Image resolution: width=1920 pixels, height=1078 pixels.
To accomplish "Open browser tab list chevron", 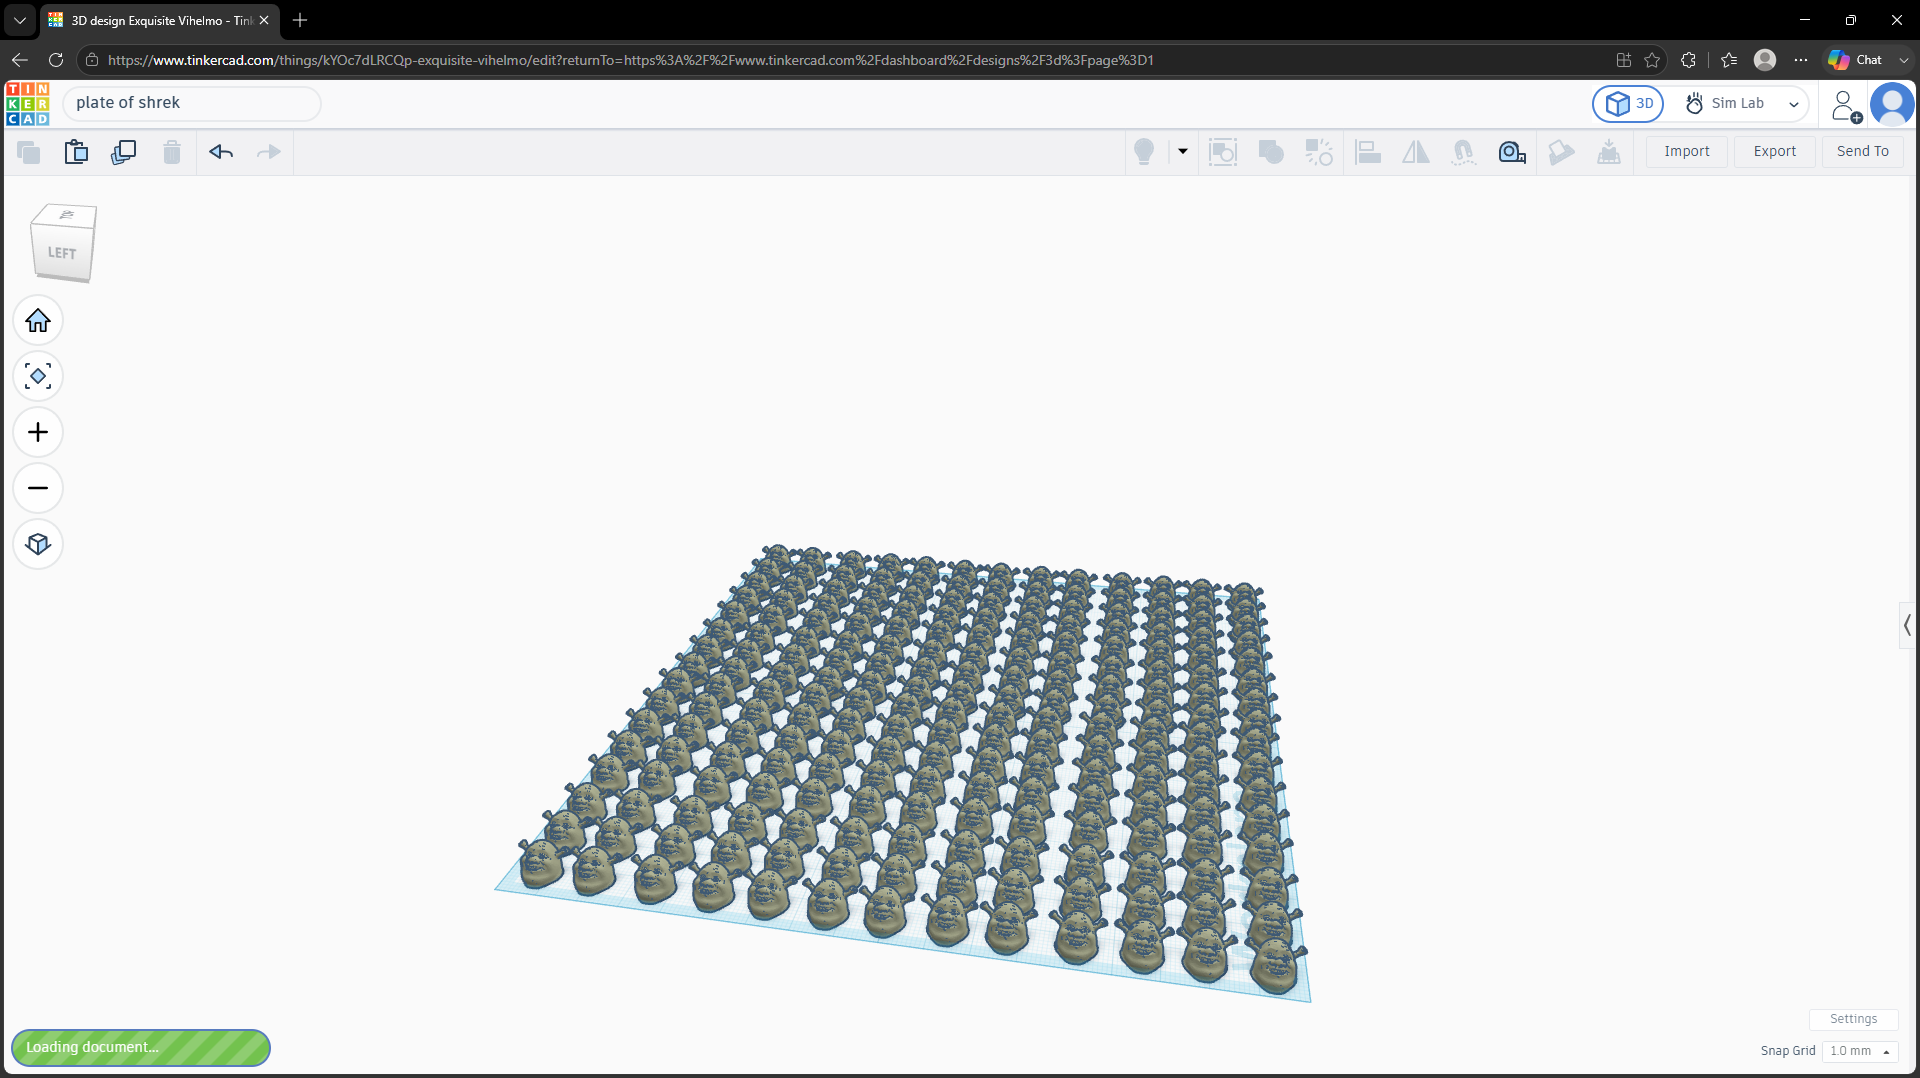I will coord(19,20).
